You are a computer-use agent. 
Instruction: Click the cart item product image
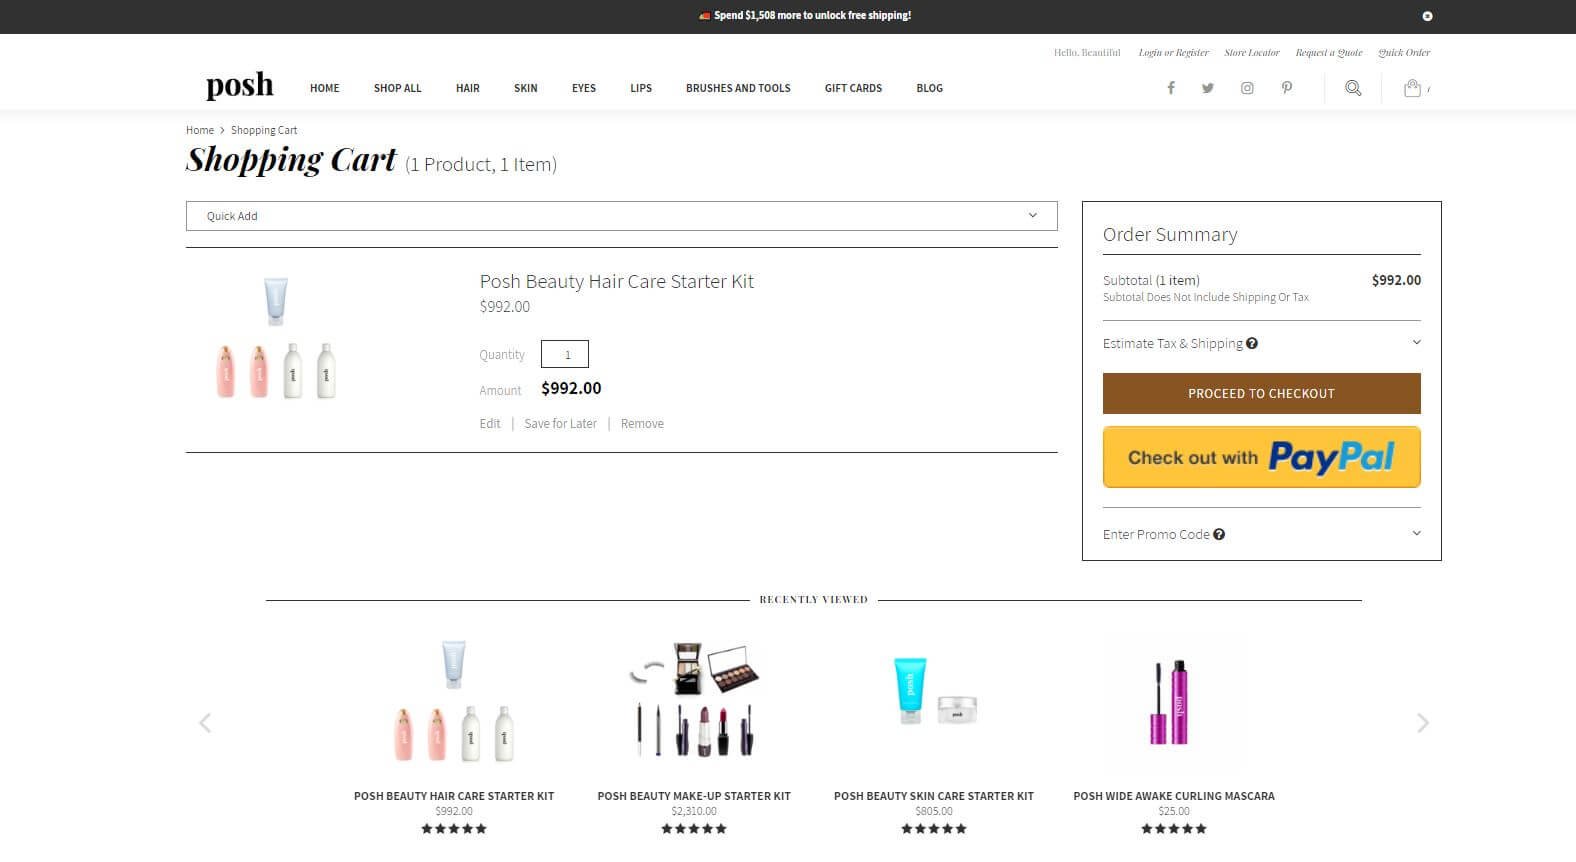(x=276, y=338)
